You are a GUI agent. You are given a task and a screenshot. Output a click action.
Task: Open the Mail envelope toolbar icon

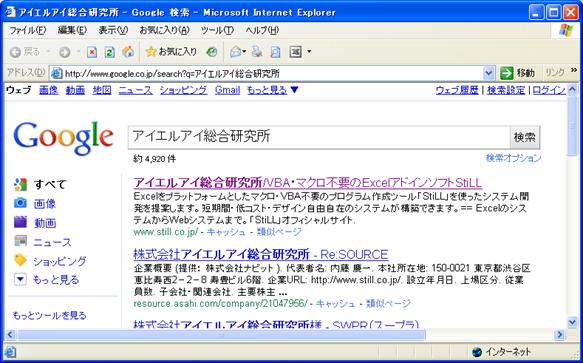pos(235,52)
